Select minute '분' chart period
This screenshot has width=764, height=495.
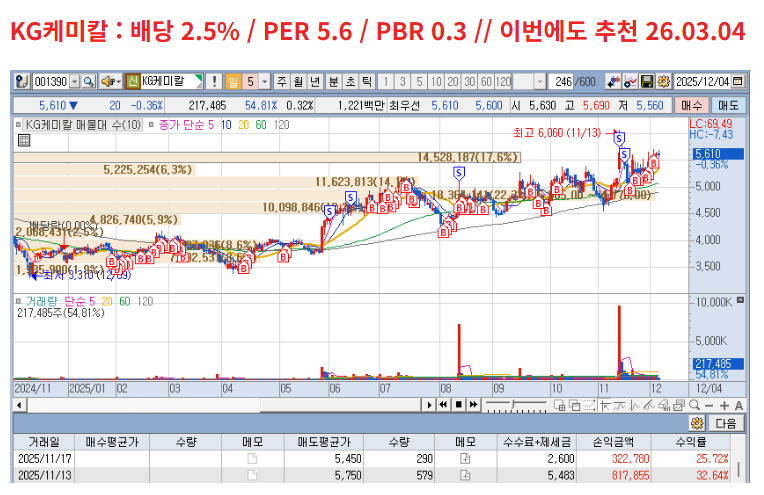333,81
